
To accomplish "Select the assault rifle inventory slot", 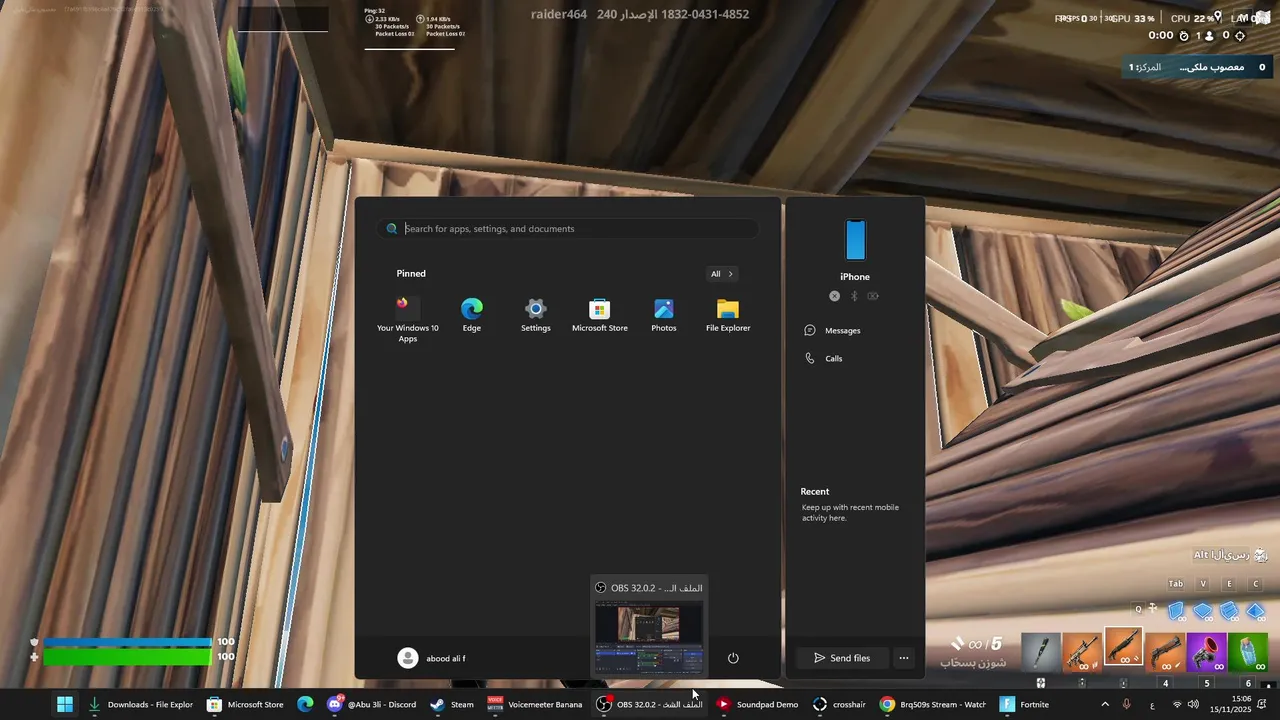I will click(x=1081, y=652).
